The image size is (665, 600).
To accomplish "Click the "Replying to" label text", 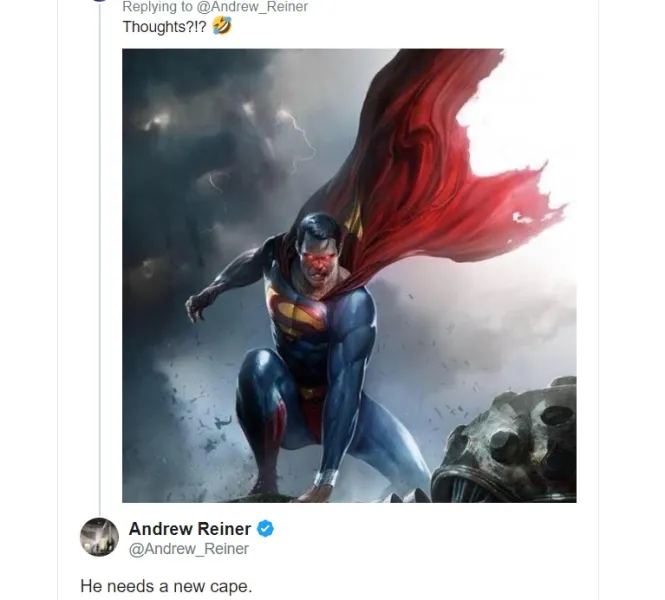I will pyautogui.click(x=158, y=7).
